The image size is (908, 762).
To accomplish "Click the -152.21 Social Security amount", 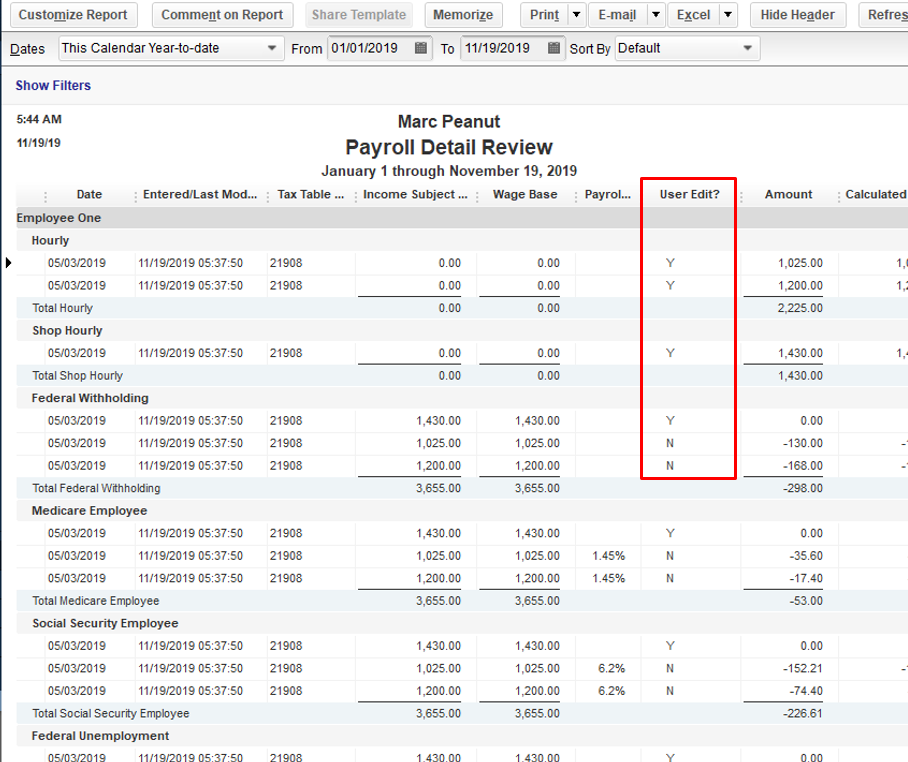I will pos(803,668).
